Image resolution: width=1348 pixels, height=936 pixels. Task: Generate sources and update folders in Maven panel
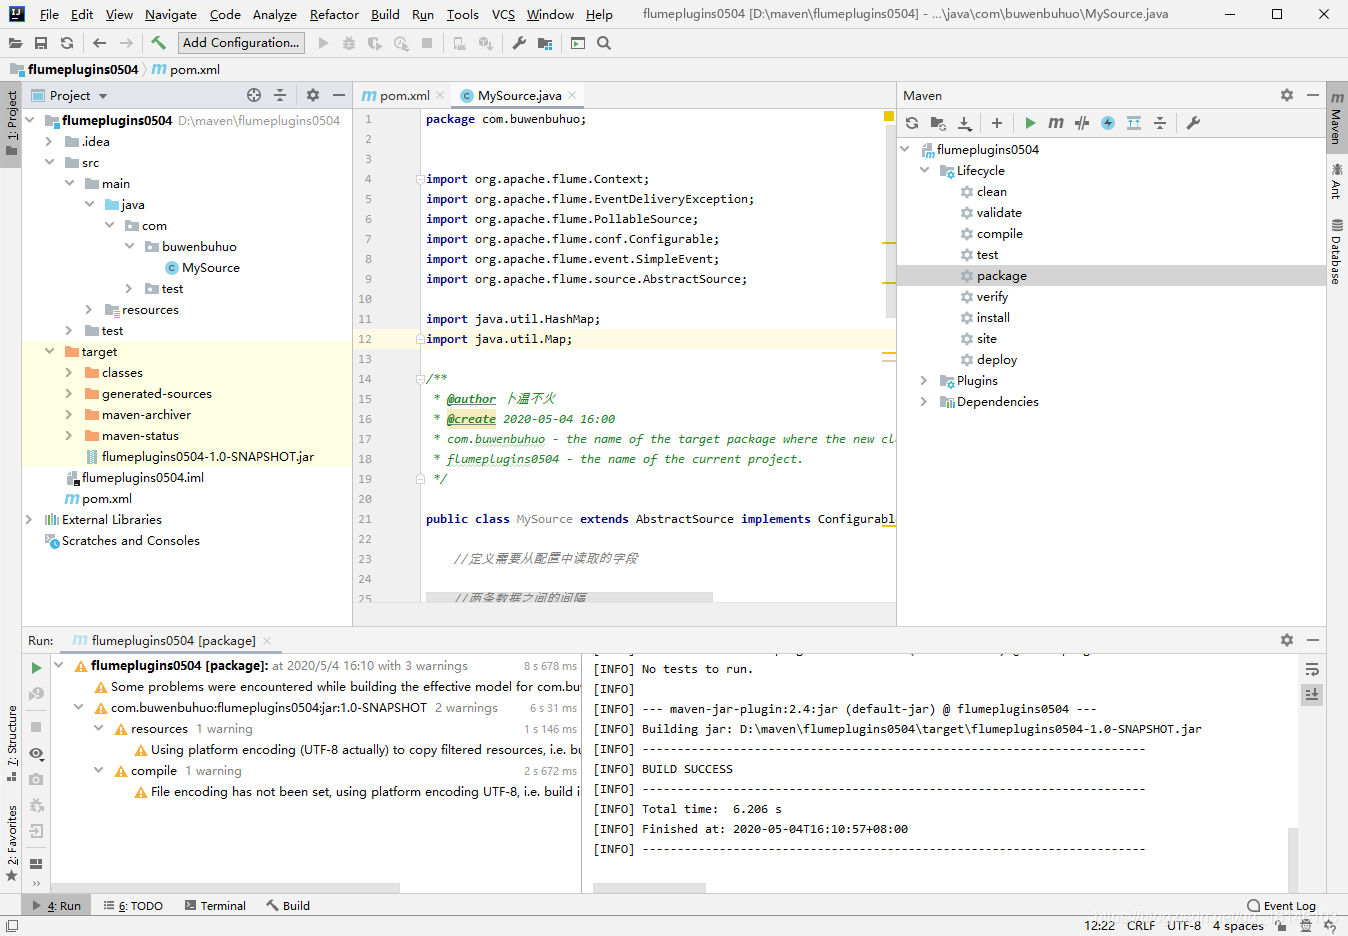pos(938,123)
